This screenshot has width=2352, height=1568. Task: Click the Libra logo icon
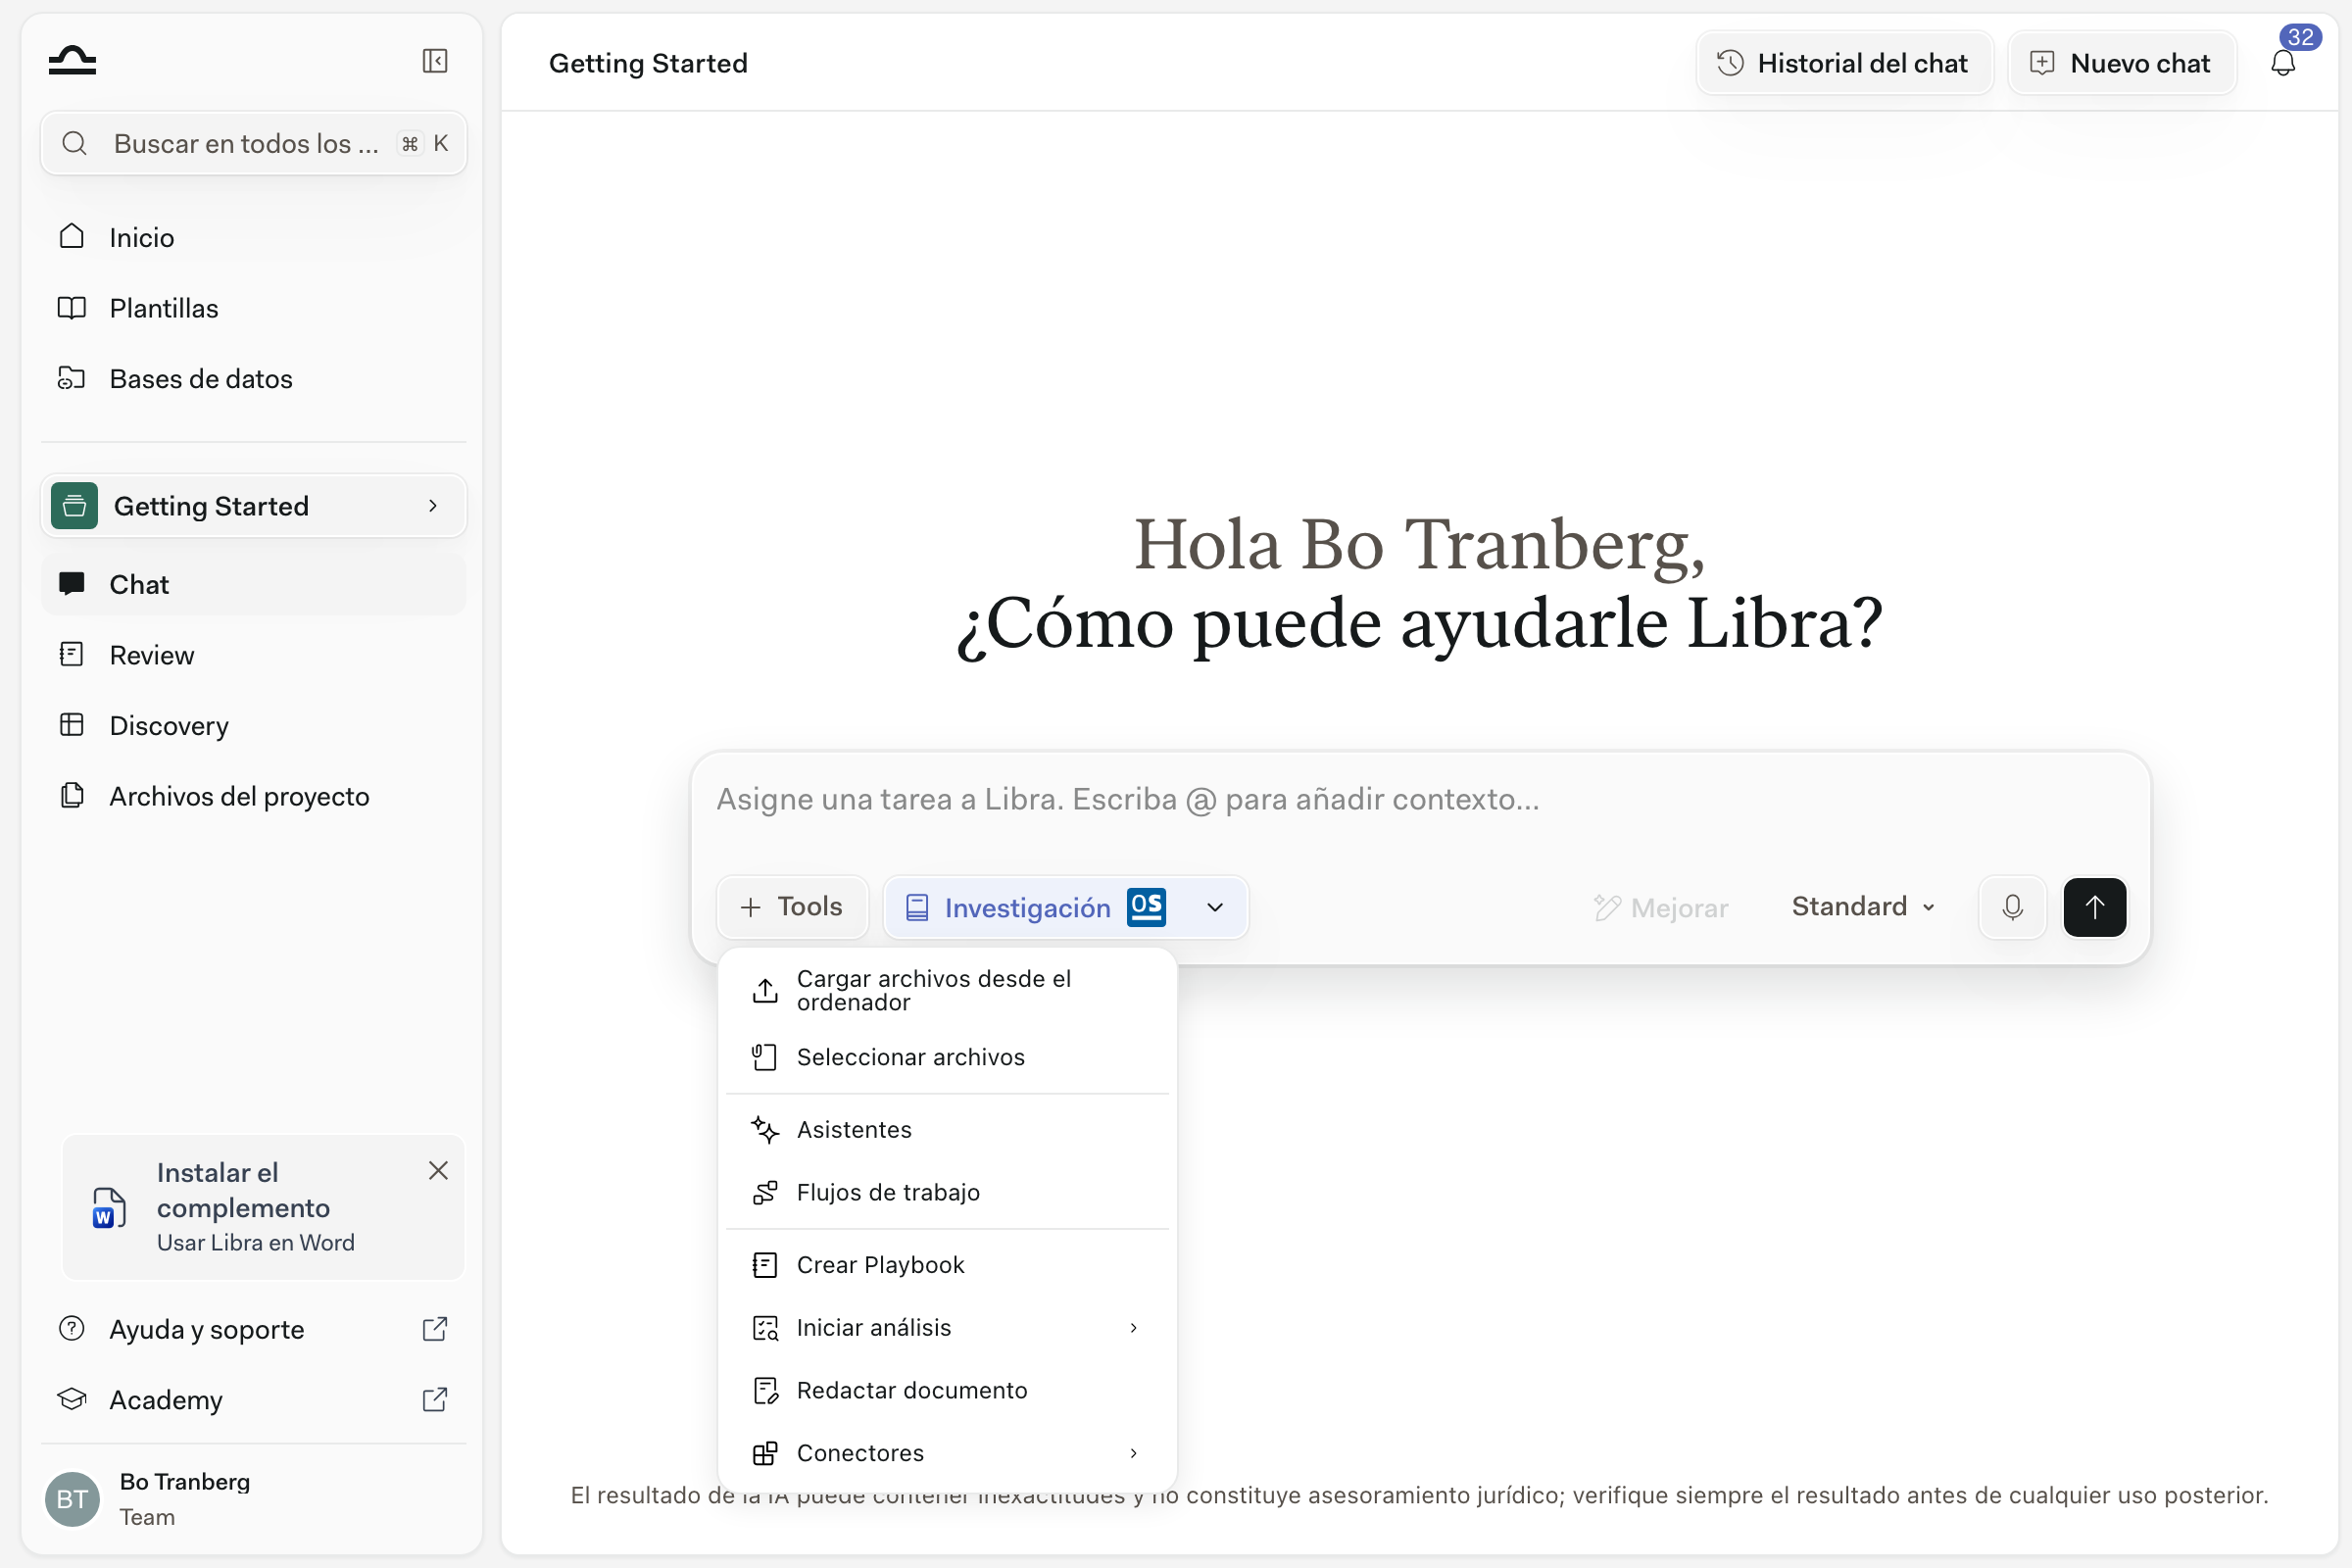tap(73, 61)
